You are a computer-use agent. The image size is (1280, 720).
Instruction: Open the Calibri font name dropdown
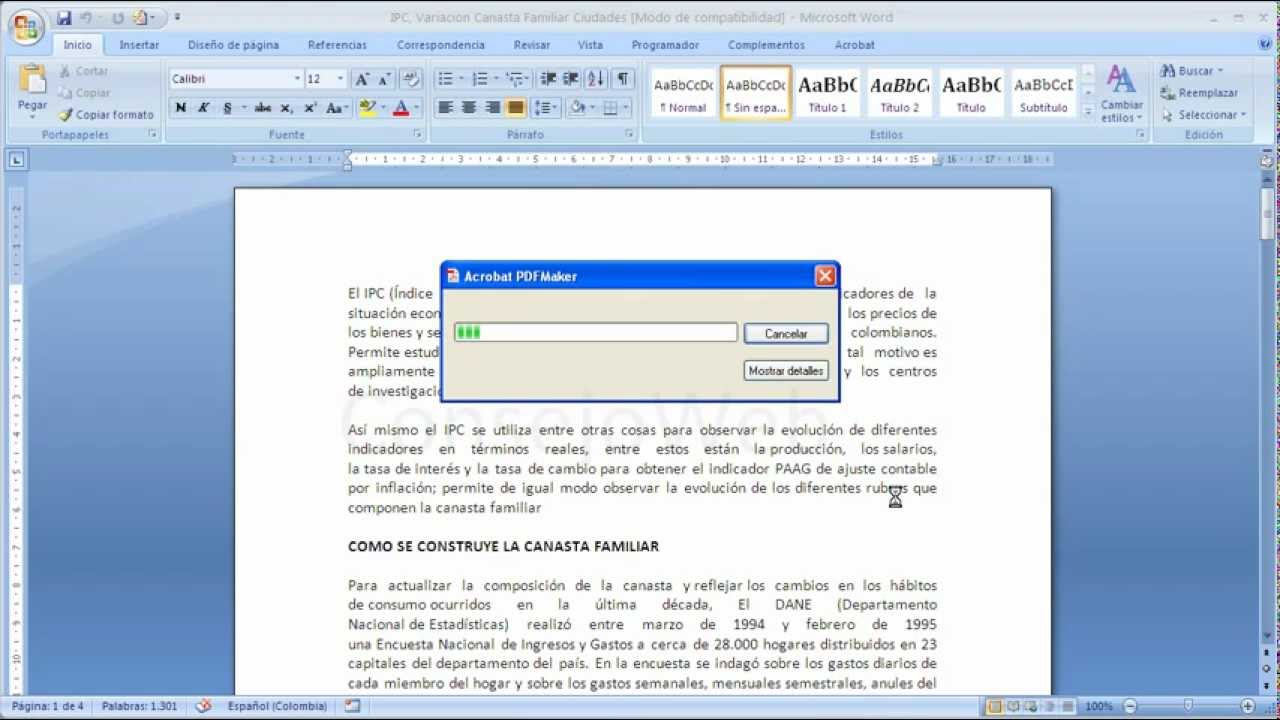[x=297, y=79]
